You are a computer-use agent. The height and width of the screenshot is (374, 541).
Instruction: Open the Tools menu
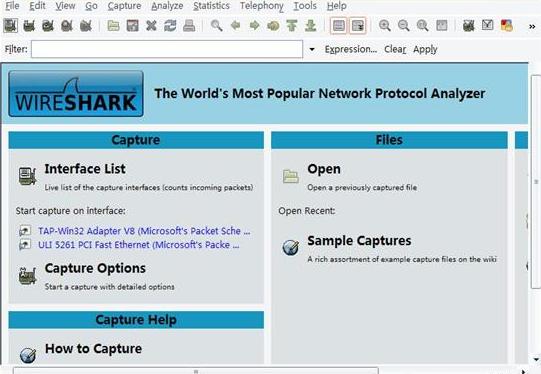(305, 6)
